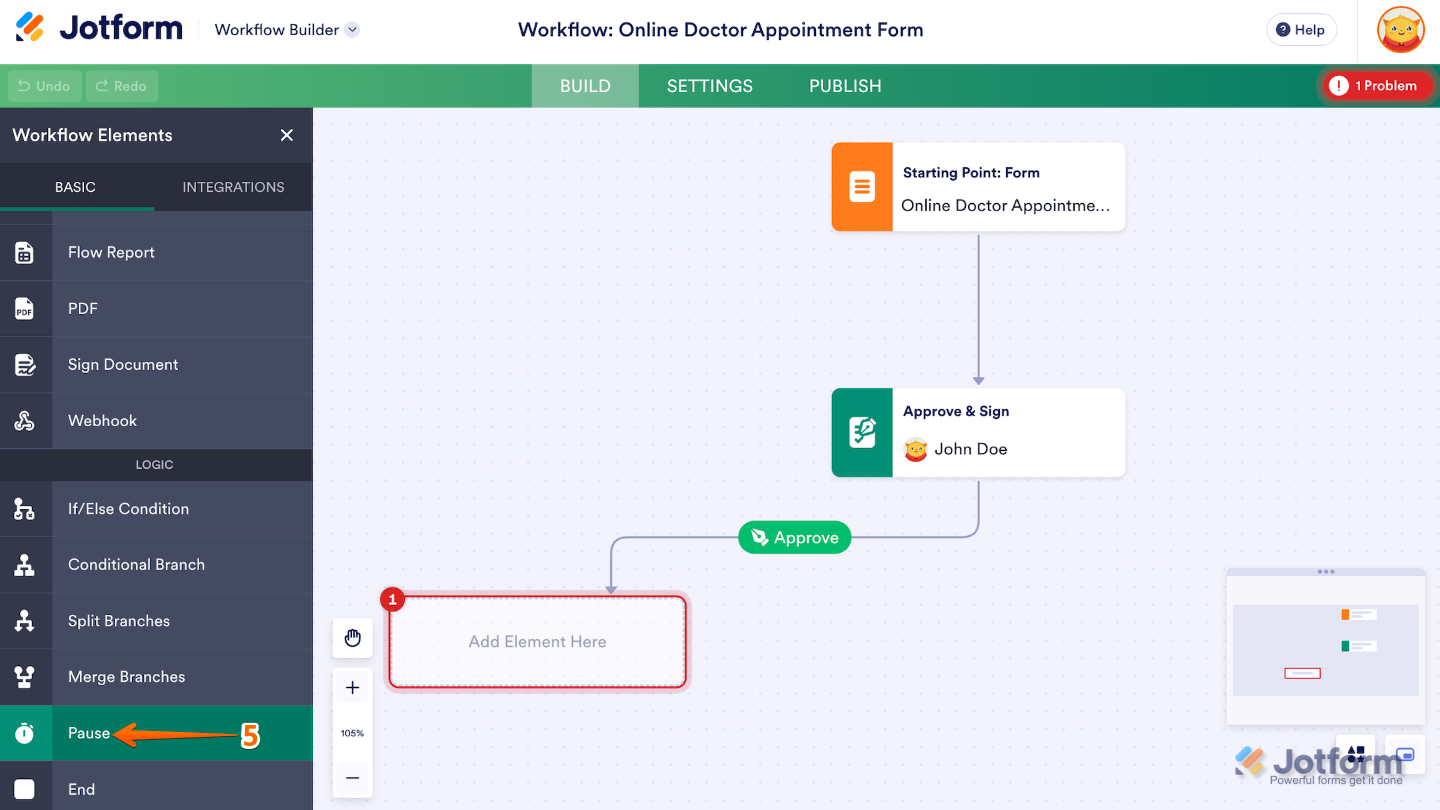This screenshot has width=1440, height=810.
Task: Click the Add Element Here placeholder
Action: coord(537,641)
